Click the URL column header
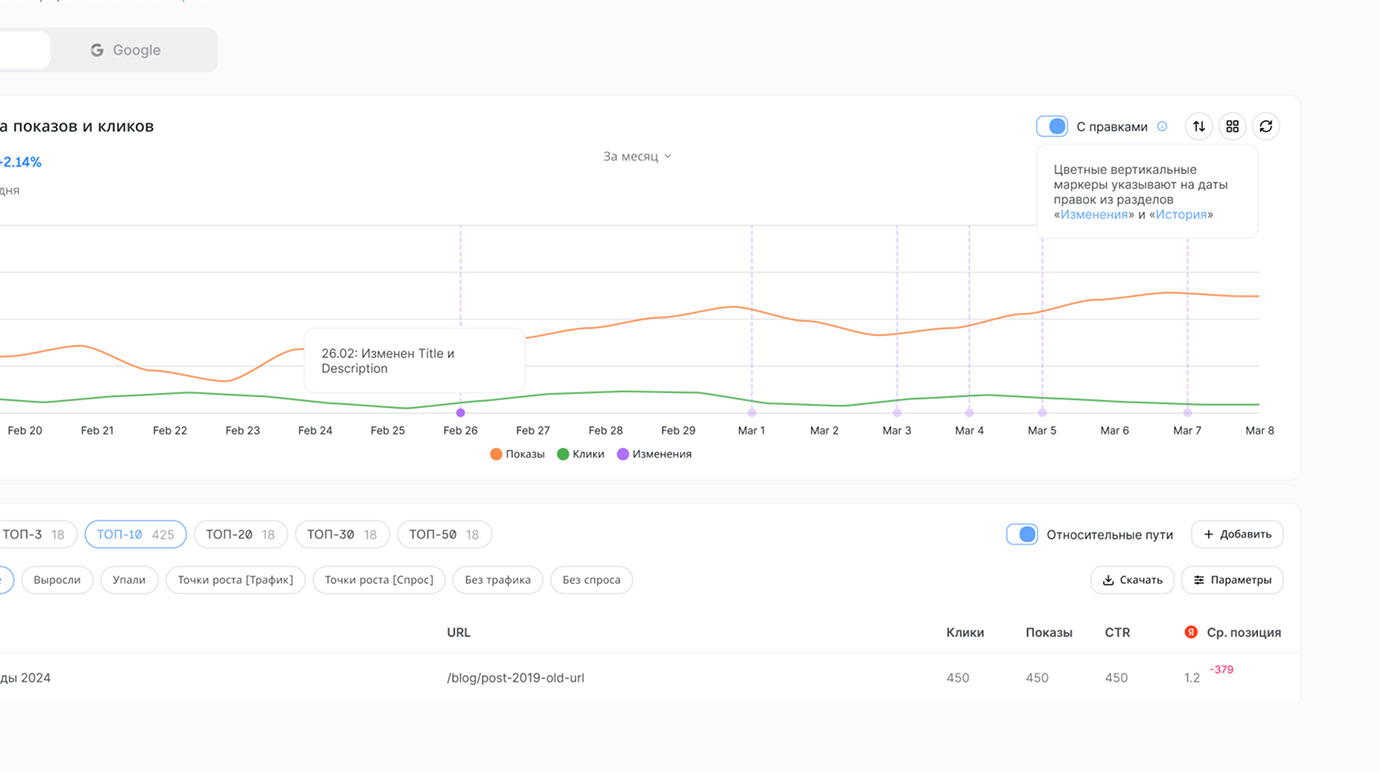The height and width of the screenshot is (772, 1380). tap(459, 632)
